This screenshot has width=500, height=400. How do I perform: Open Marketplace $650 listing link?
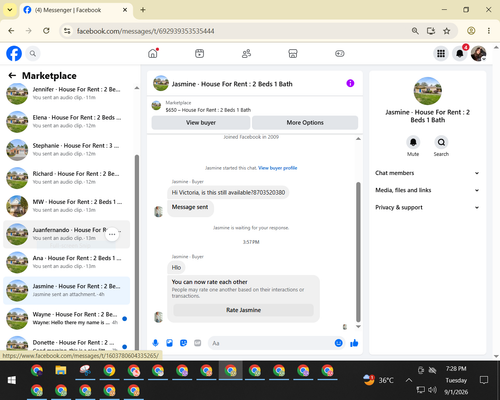pyautogui.click(x=208, y=110)
